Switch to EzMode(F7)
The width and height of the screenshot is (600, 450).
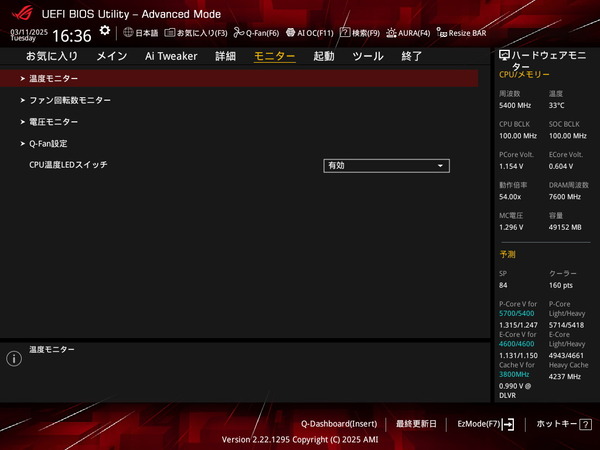click(485, 424)
